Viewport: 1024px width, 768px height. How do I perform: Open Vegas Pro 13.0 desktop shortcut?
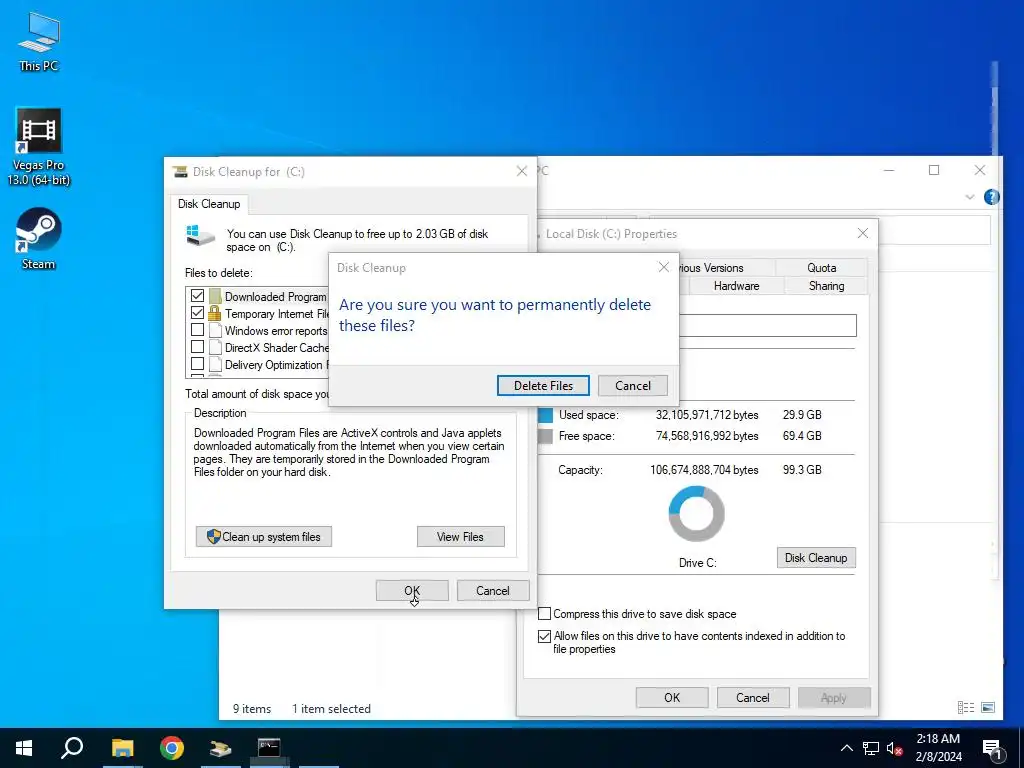(39, 147)
